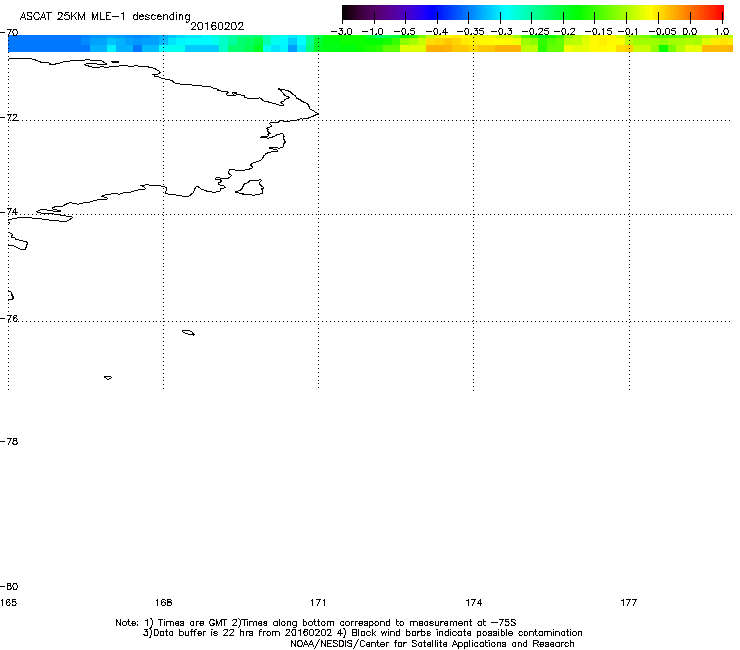
Task: Click the -0.4 colorbar label
Action: pyautogui.click(x=437, y=32)
